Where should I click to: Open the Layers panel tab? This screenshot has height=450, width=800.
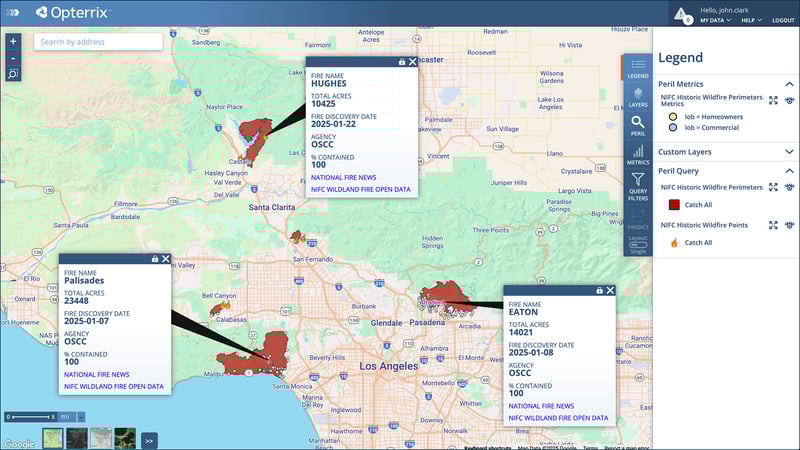click(x=638, y=97)
